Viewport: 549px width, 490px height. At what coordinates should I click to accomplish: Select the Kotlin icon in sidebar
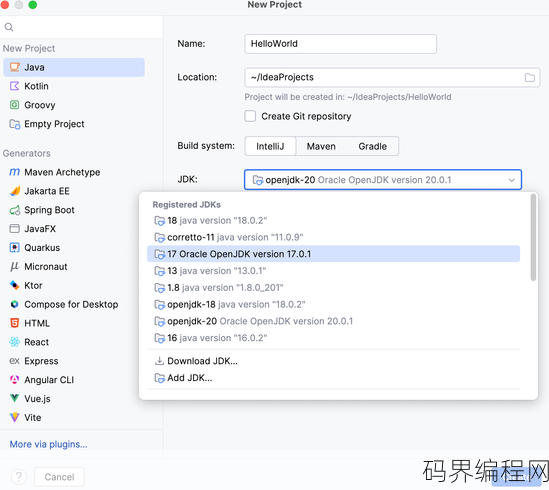(x=14, y=86)
